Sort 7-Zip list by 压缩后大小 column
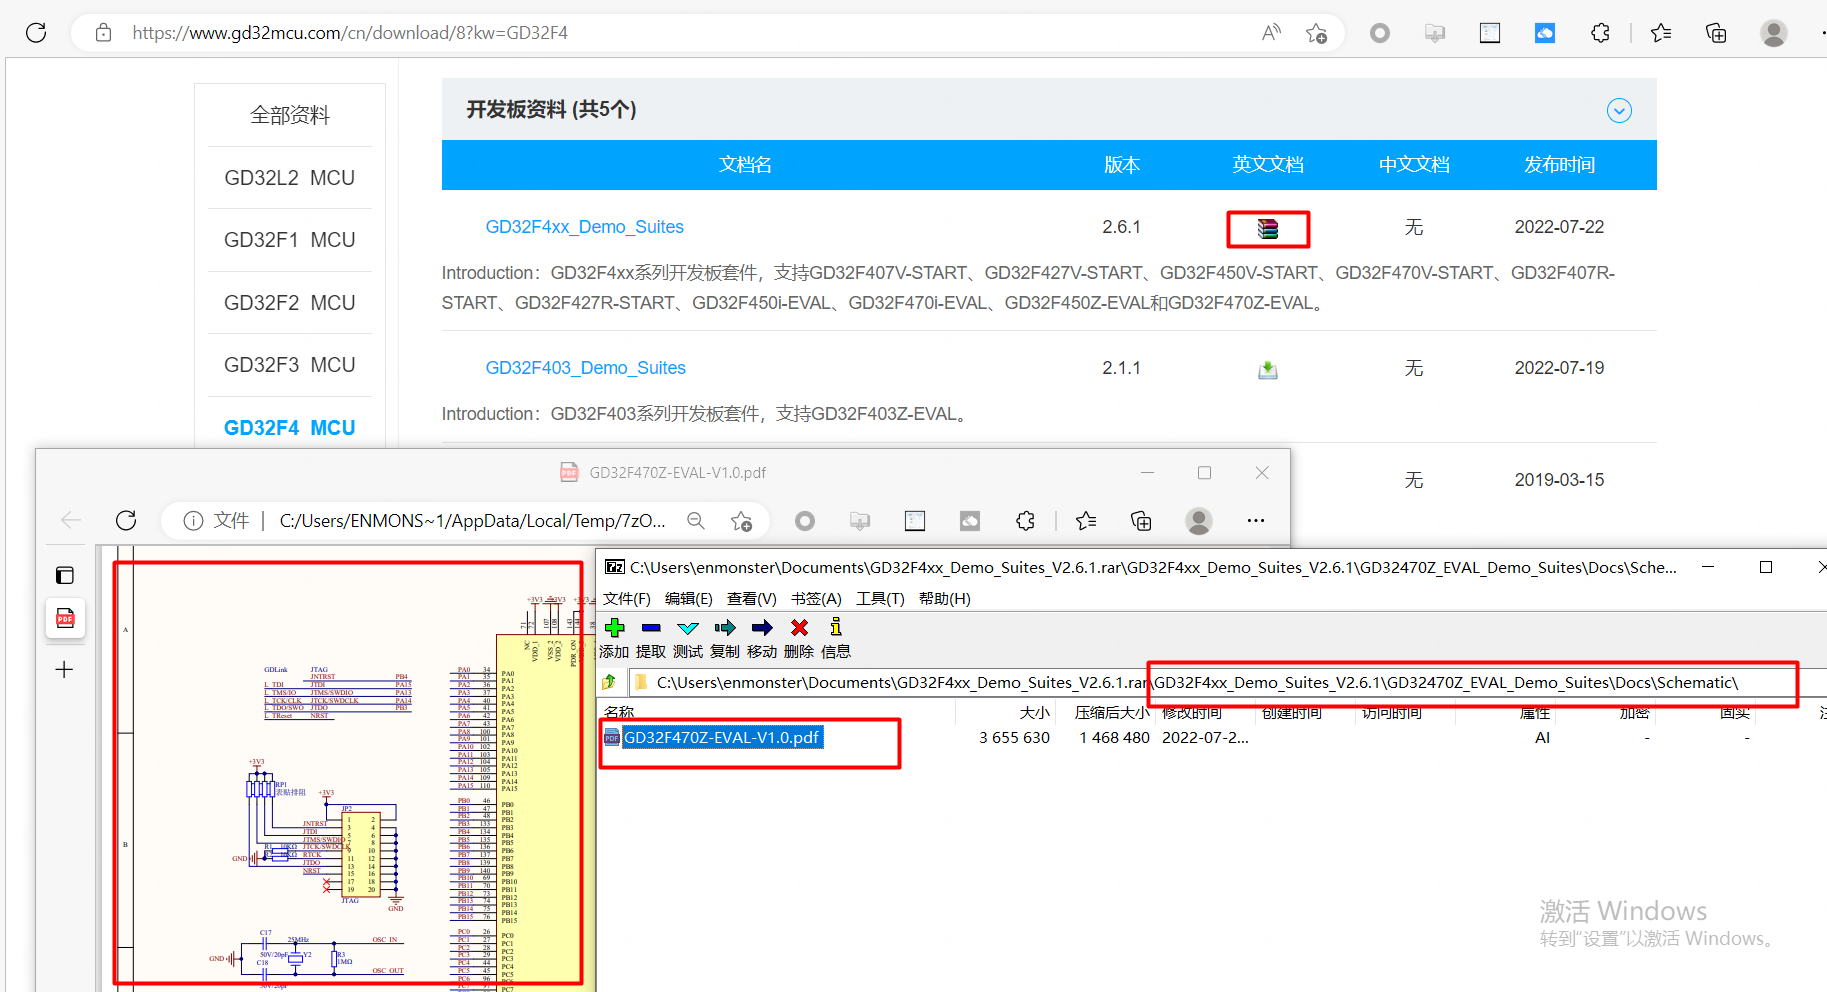Screen dimensions: 1827x992 [1111, 712]
